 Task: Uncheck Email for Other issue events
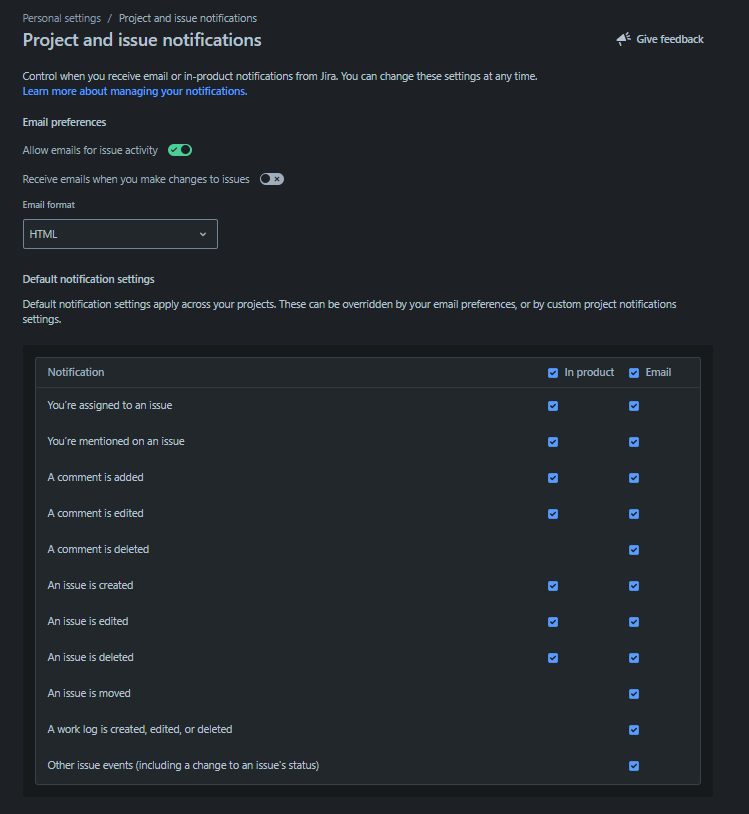point(634,766)
